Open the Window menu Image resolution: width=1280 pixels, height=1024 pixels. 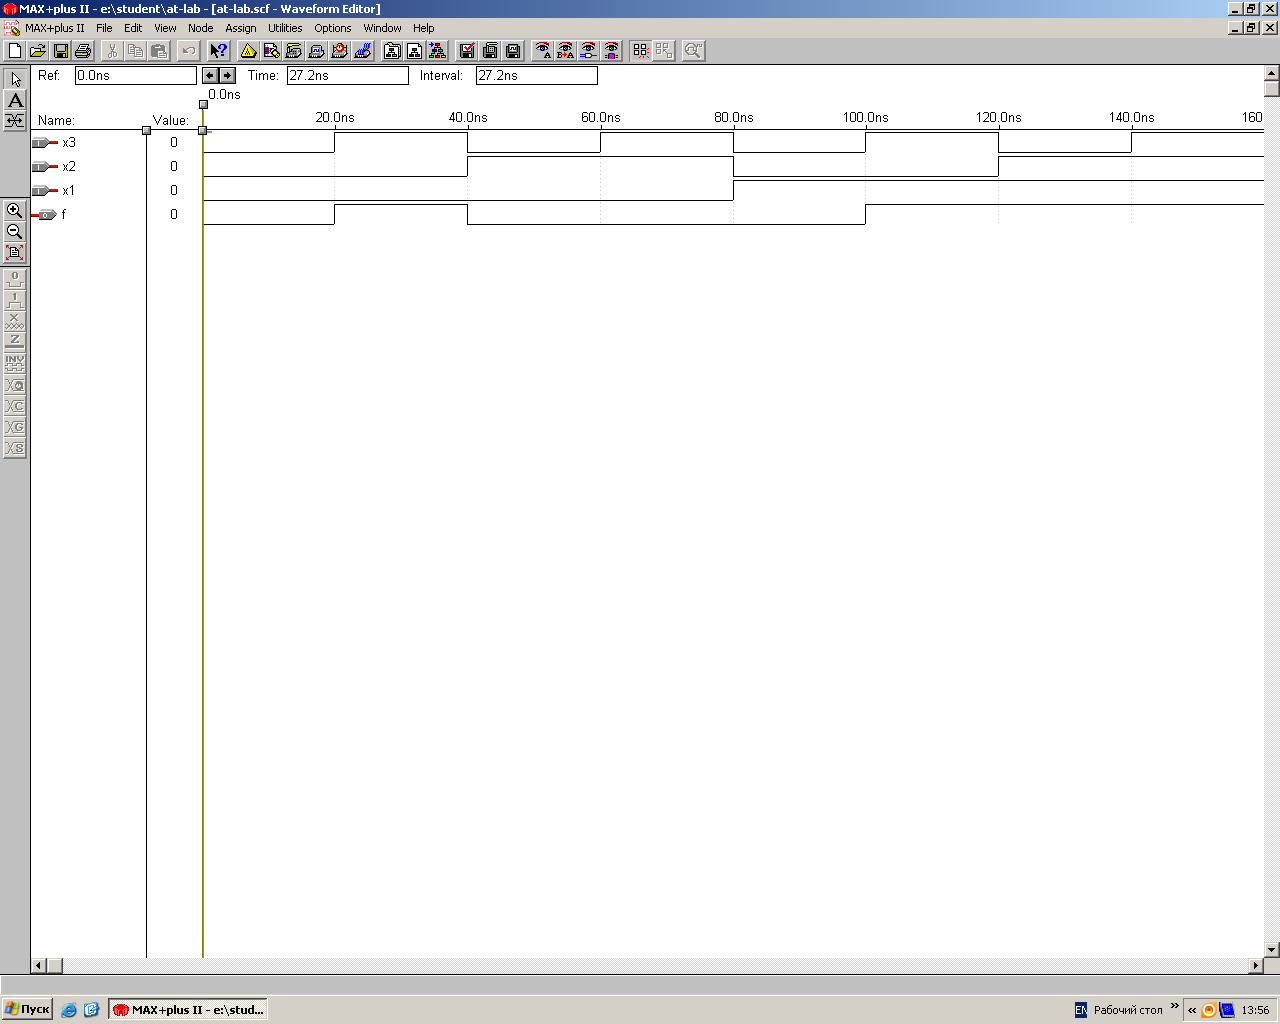[382, 28]
